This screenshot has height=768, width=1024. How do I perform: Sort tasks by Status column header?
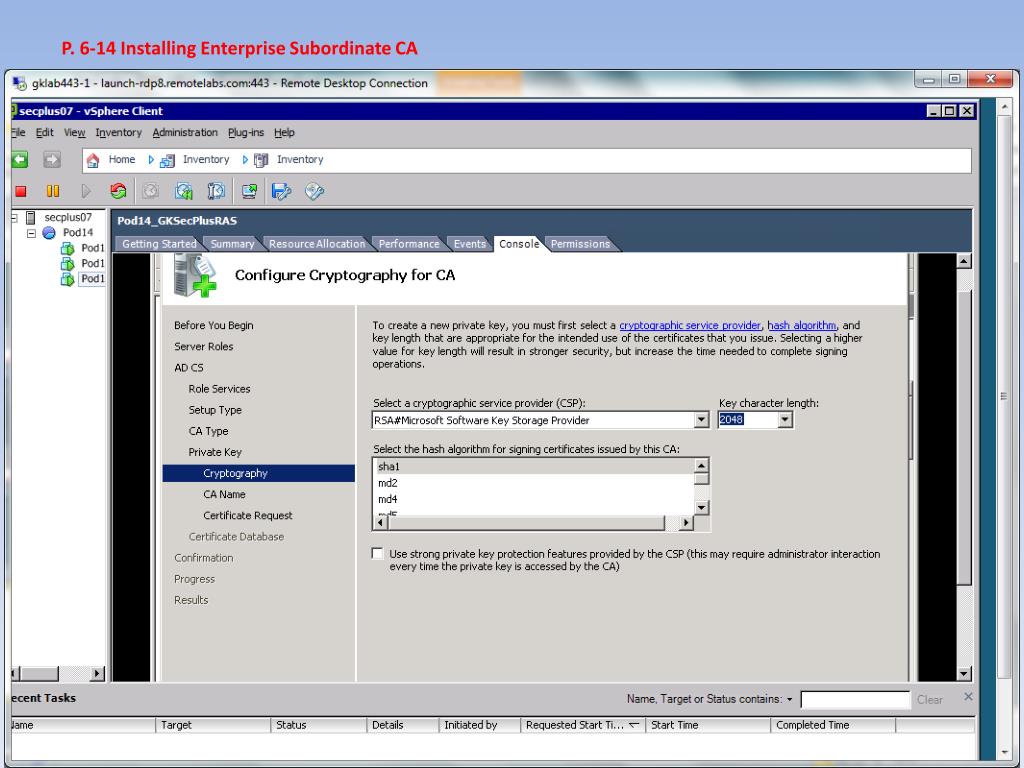319,725
